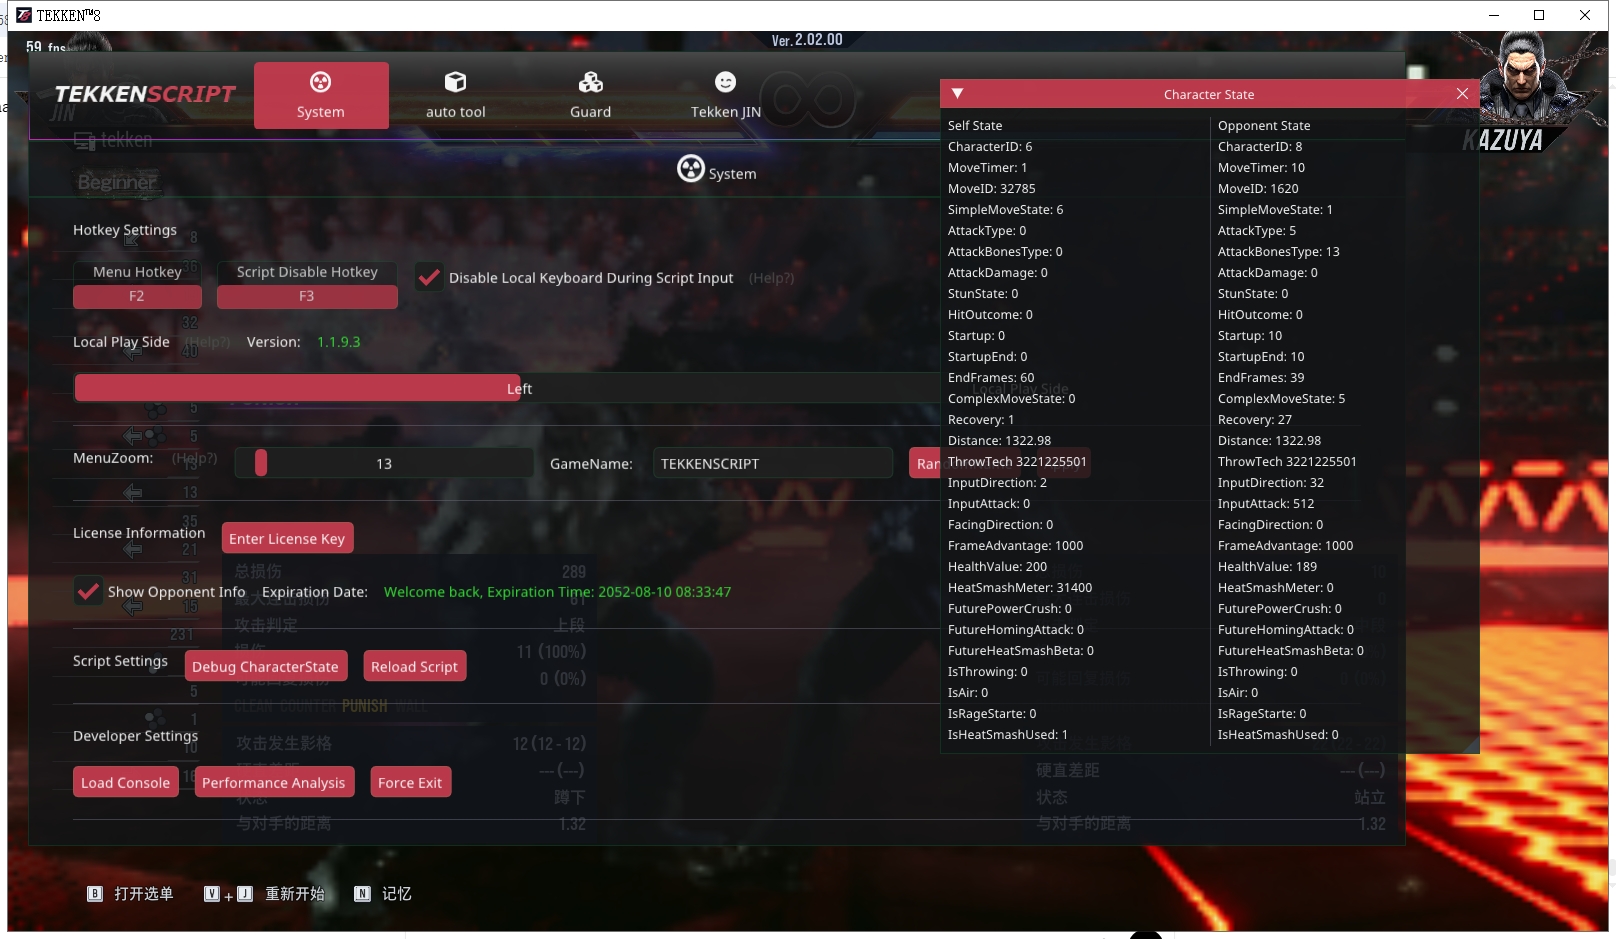Switch to the auto tool tab
The image size is (1616, 939).
(x=456, y=96)
